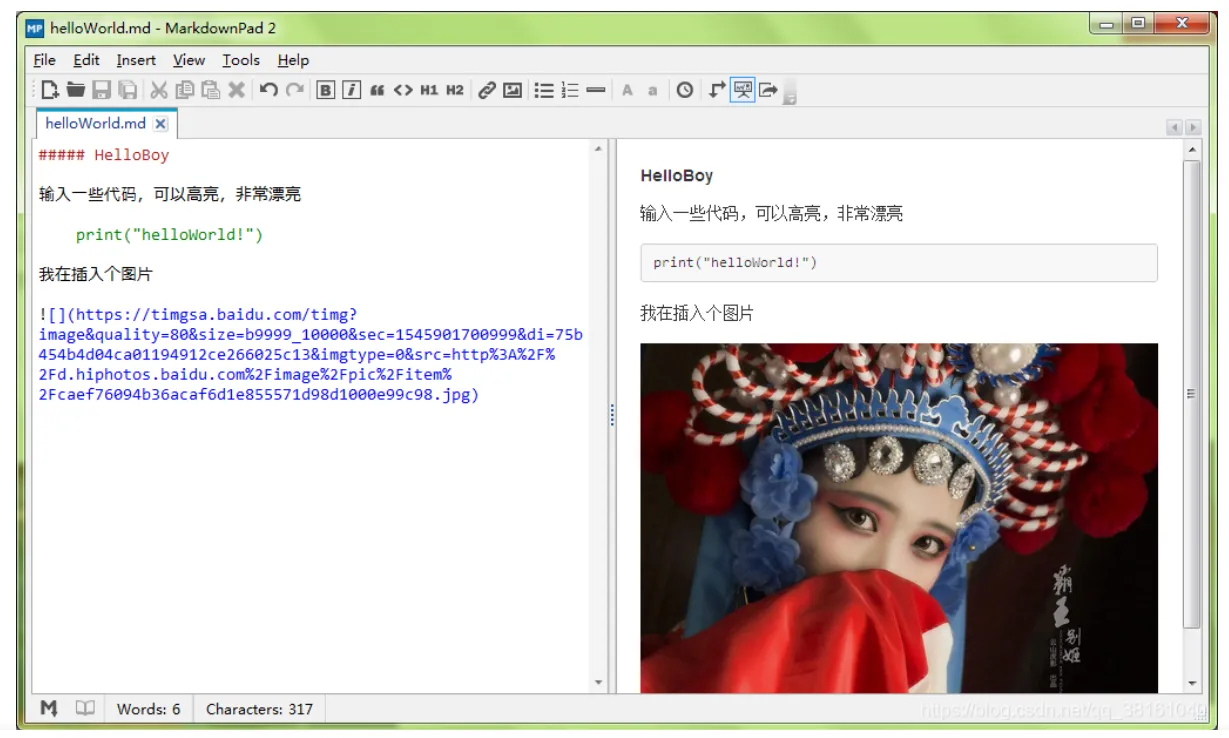Click the Cut scissors icon

(x=159, y=90)
